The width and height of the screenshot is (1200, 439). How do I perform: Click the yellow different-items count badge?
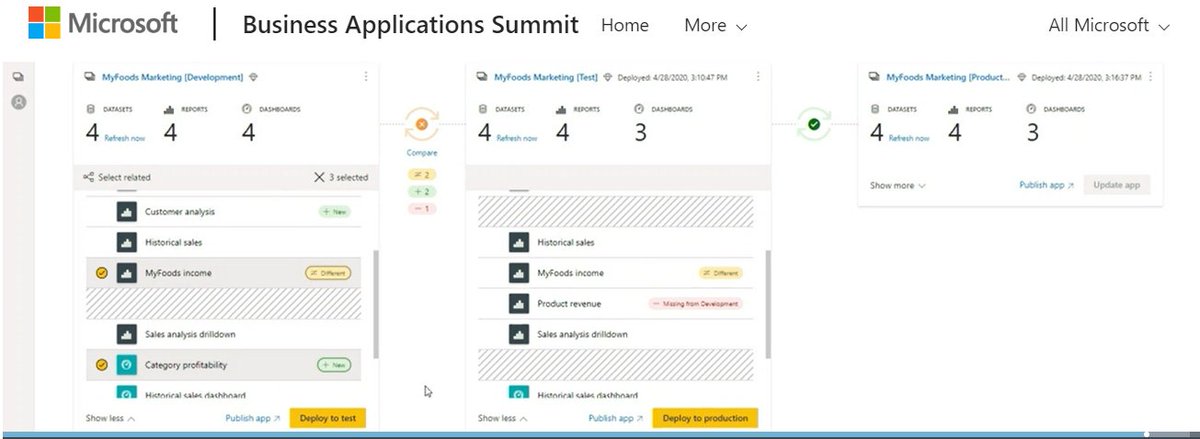click(421, 174)
